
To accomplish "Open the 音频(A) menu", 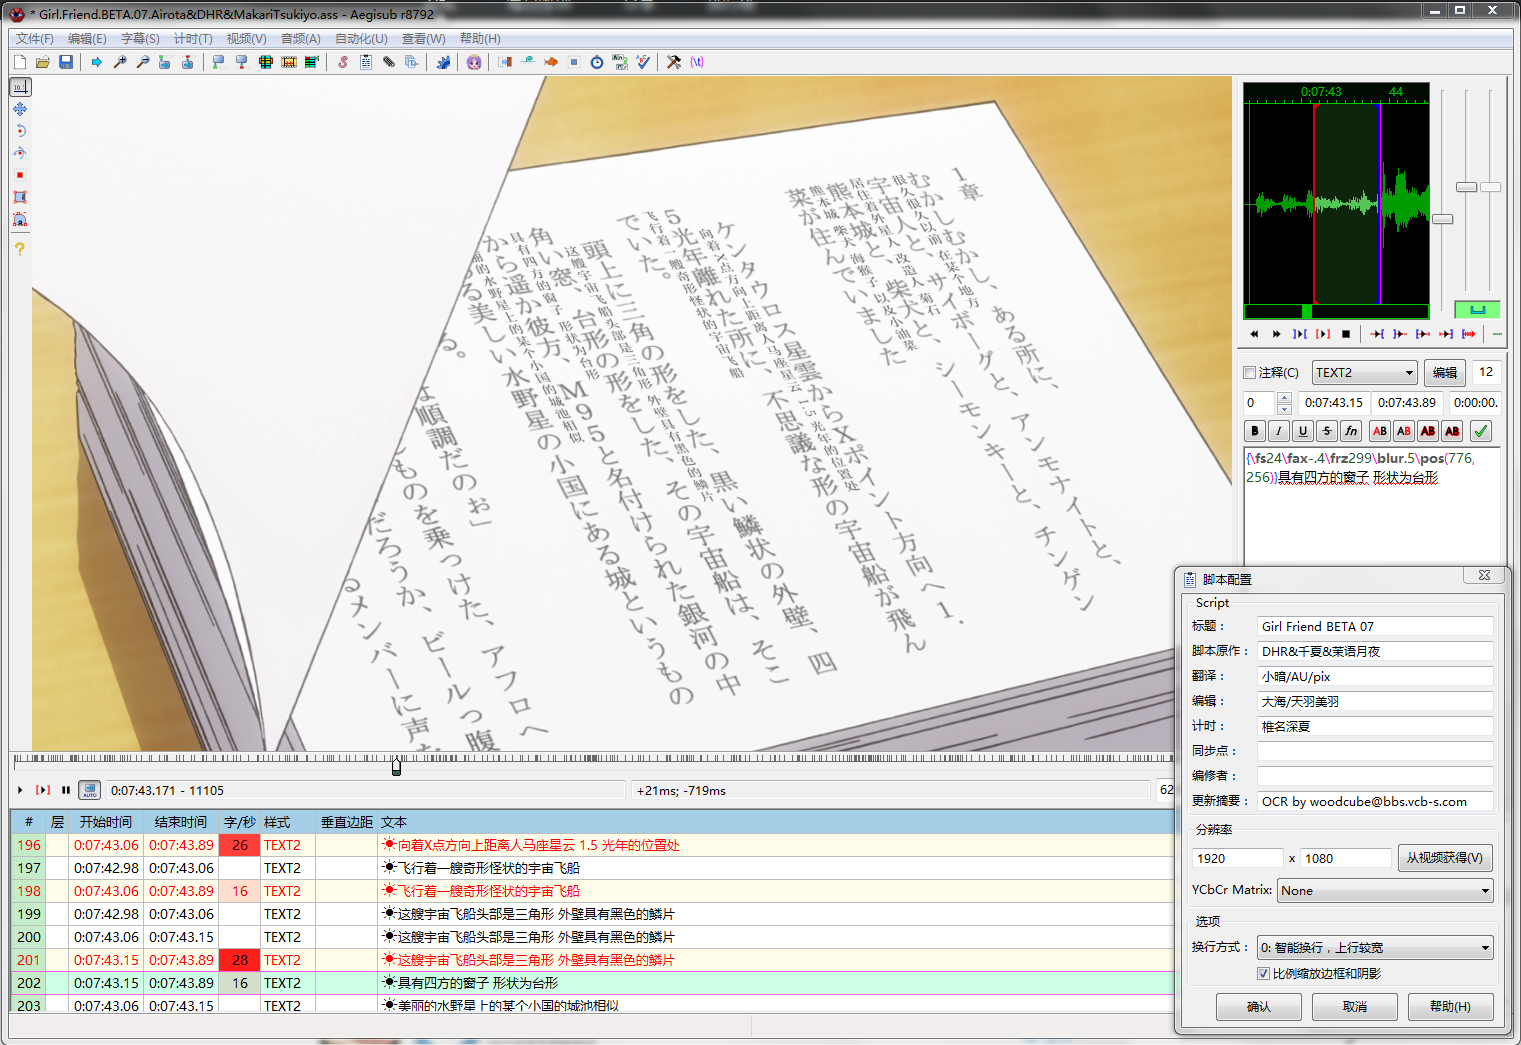I will [x=300, y=38].
